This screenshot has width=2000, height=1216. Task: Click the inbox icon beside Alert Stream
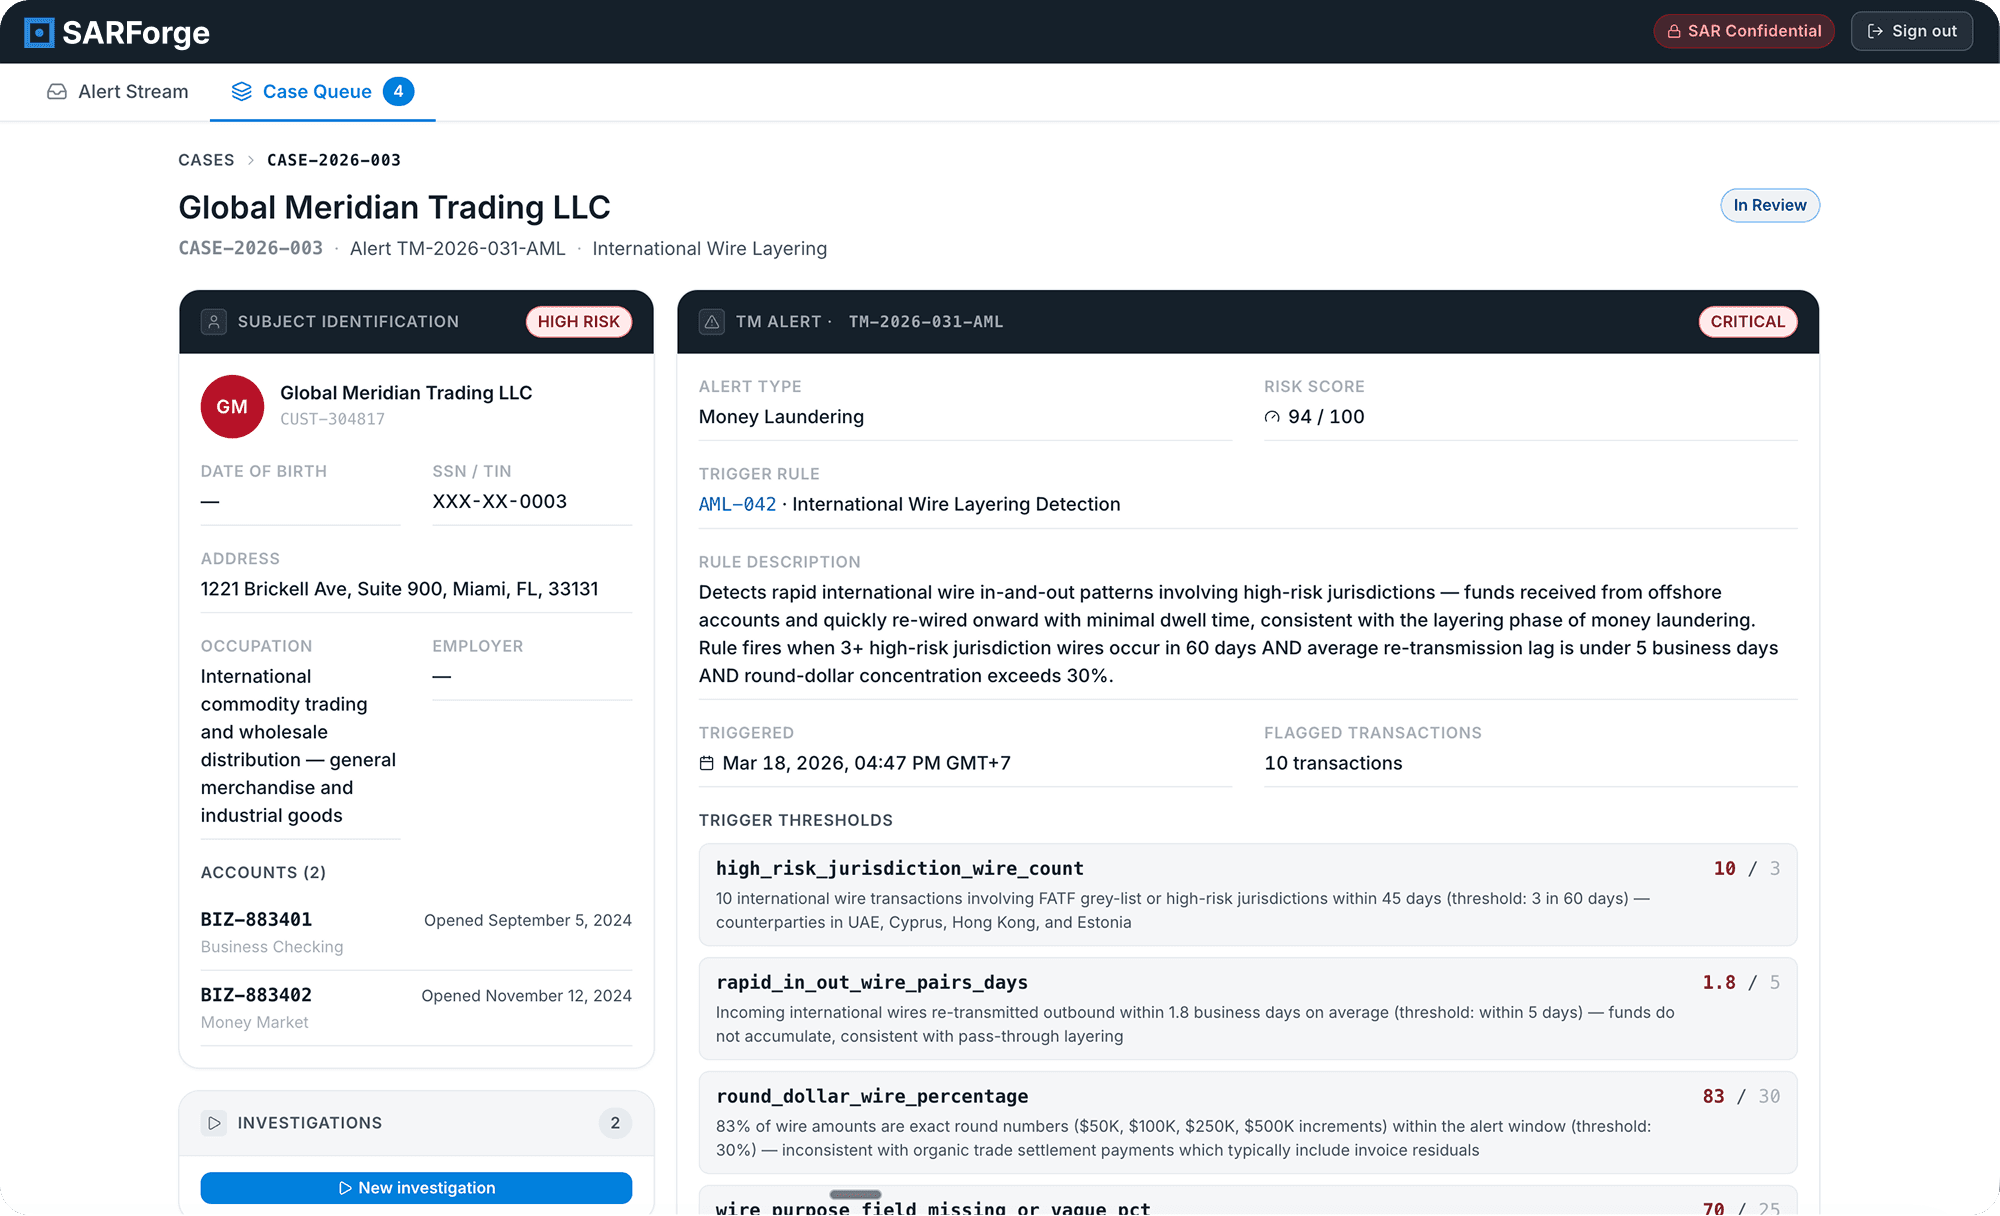tap(55, 91)
